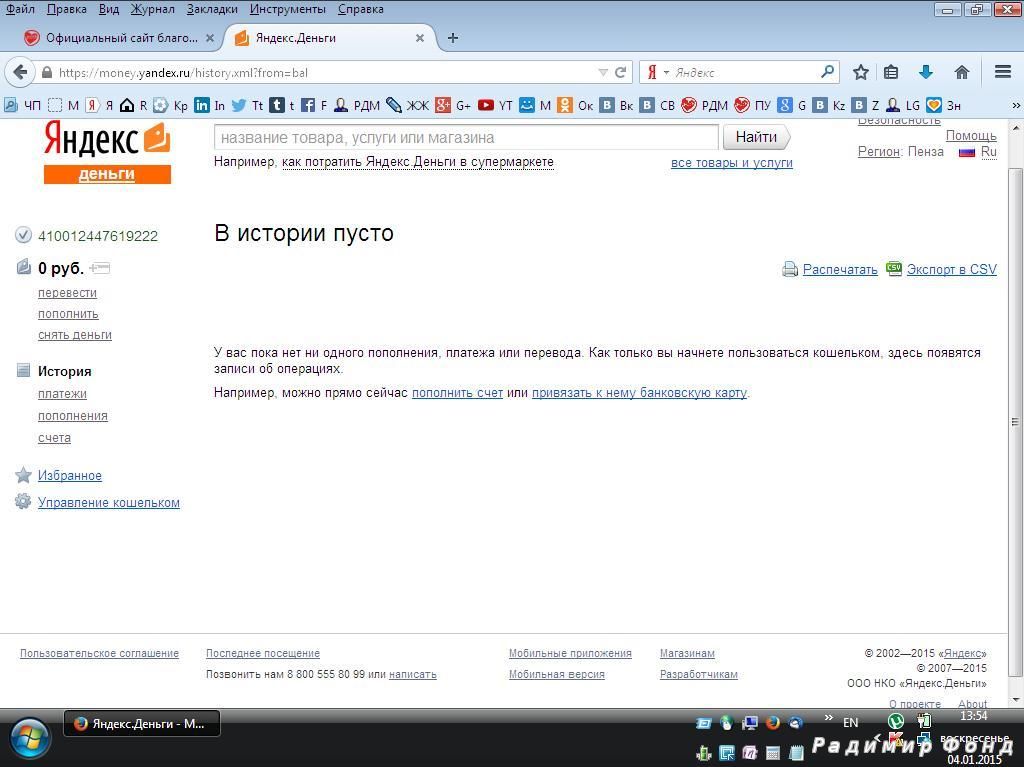This screenshot has width=1024, height=767.
Task: Click the search magnifier in Yandex search box
Action: coord(827,71)
